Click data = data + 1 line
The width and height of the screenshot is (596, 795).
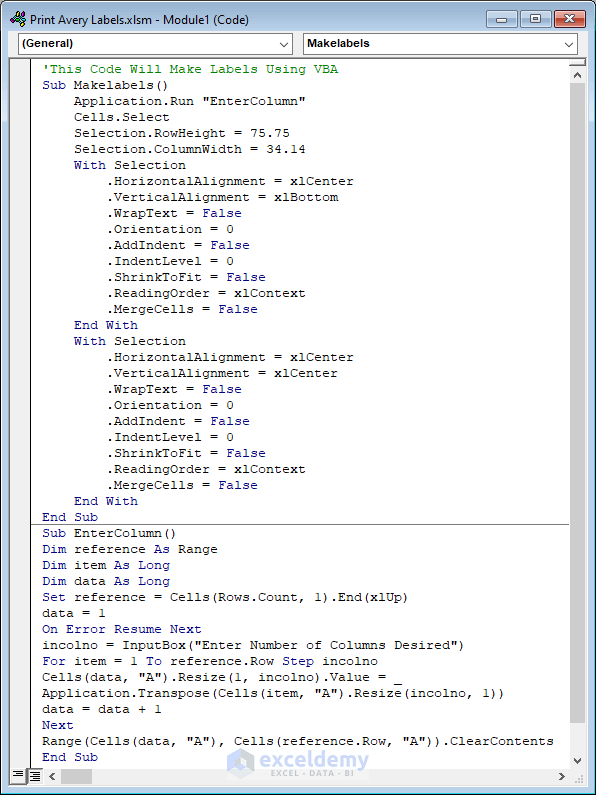click(x=101, y=709)
